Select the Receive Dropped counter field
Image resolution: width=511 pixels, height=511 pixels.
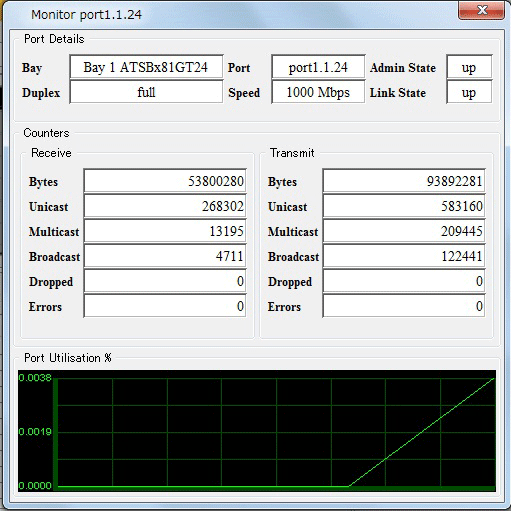tap(165, 281)
